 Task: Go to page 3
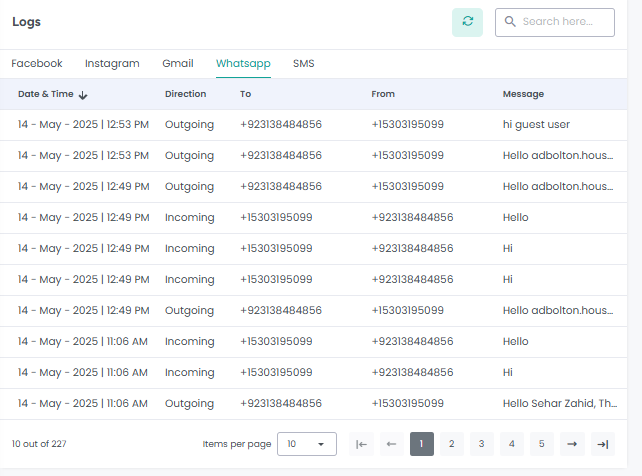point(482,444)
